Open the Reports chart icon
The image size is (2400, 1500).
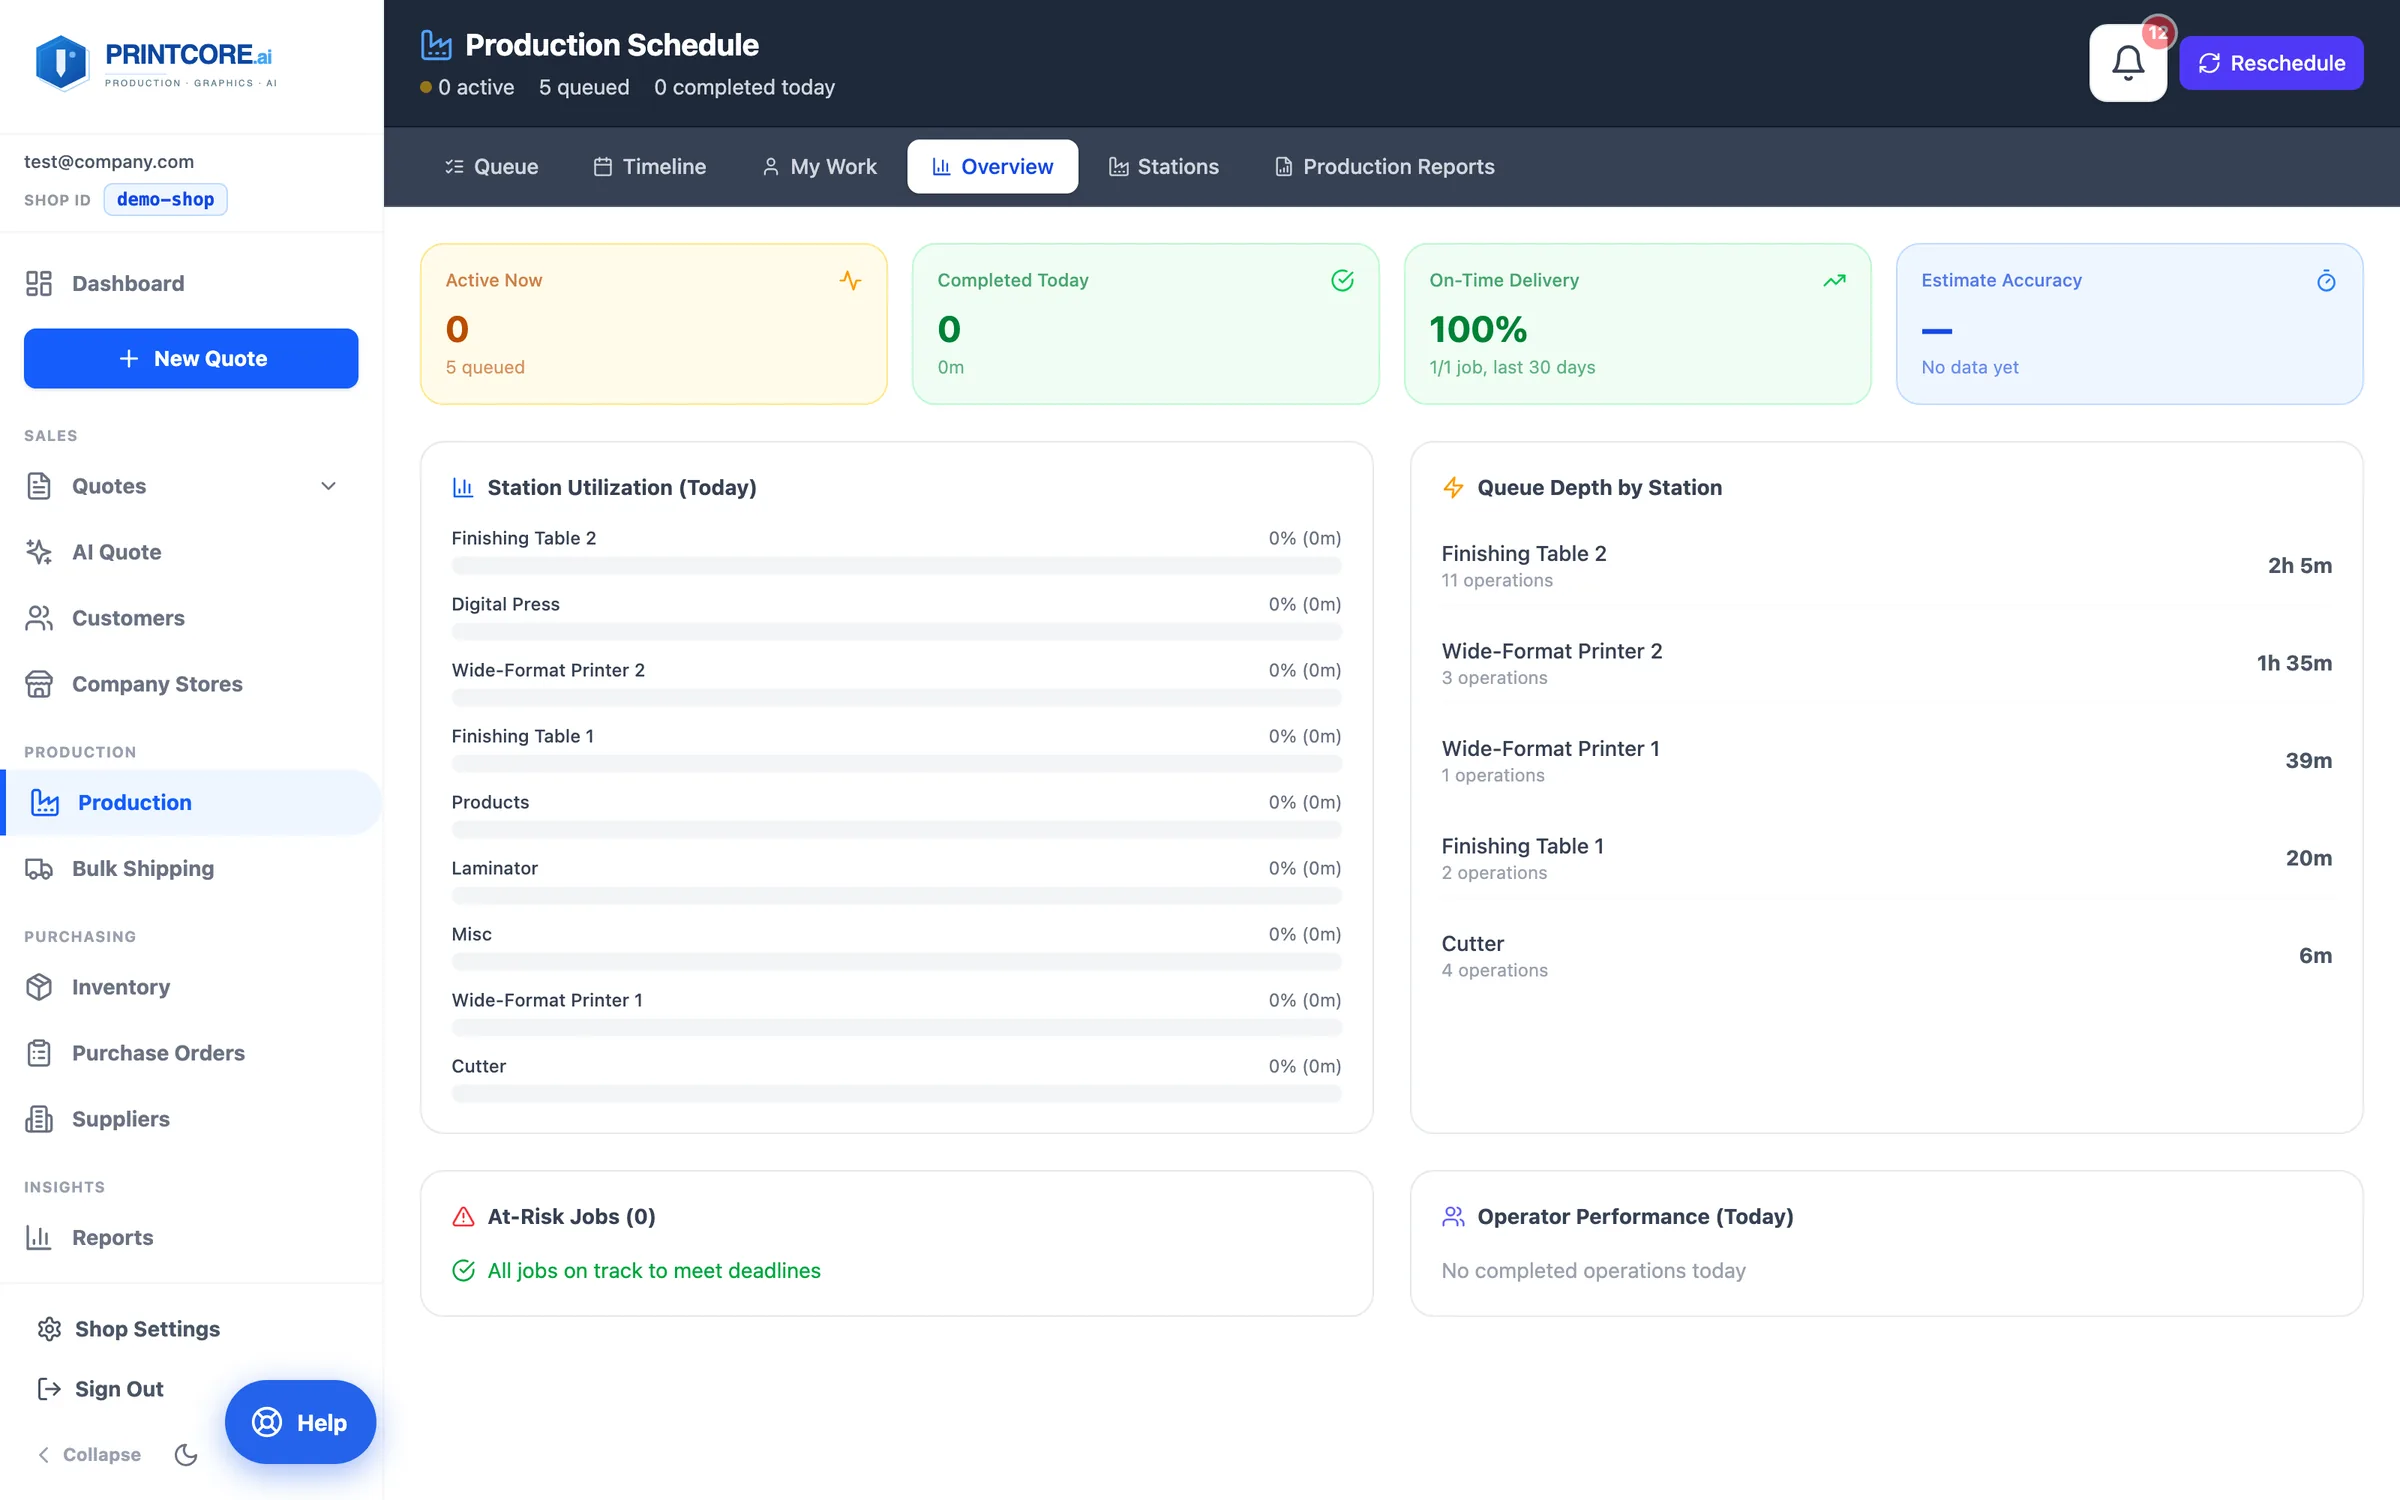39,1237
